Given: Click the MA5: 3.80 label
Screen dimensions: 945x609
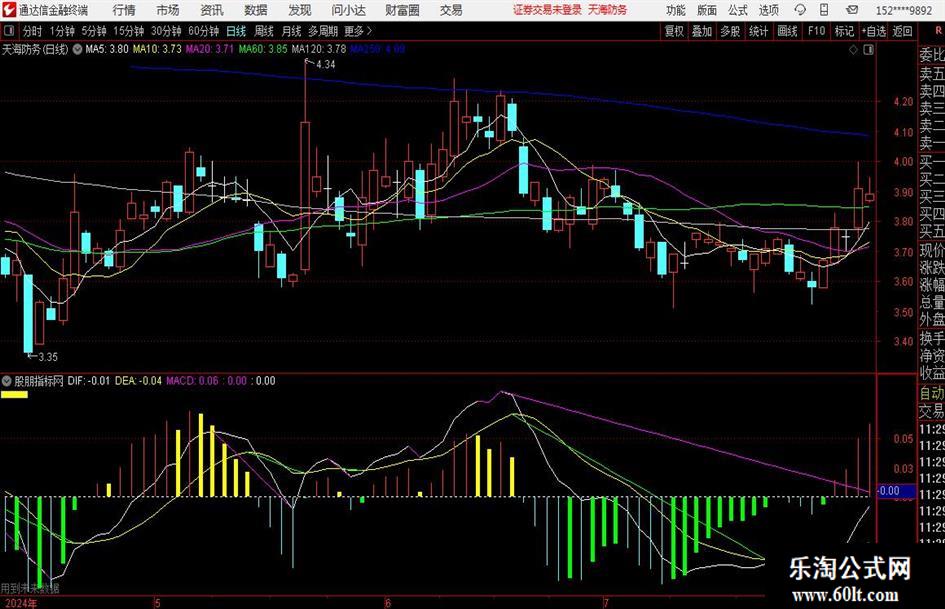Looking at the screenshot, I should [x=107, y=49].
